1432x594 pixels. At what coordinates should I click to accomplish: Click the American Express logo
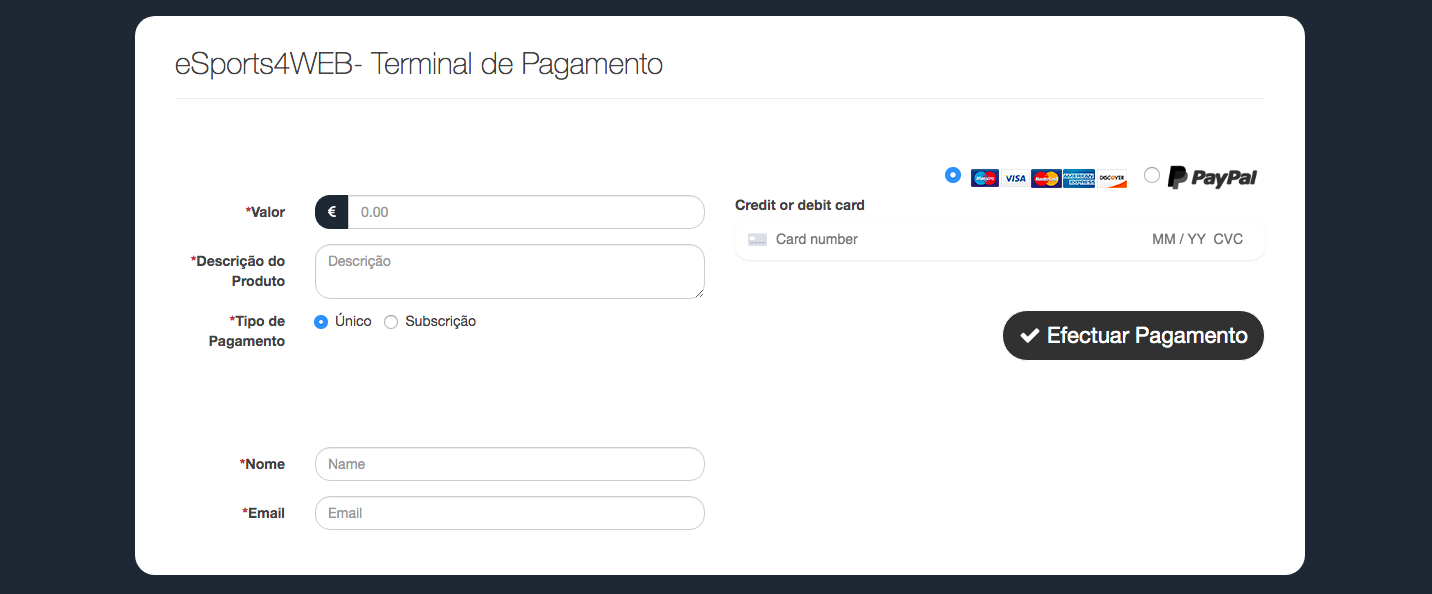pyautogui.click(x=1079, y=178)
